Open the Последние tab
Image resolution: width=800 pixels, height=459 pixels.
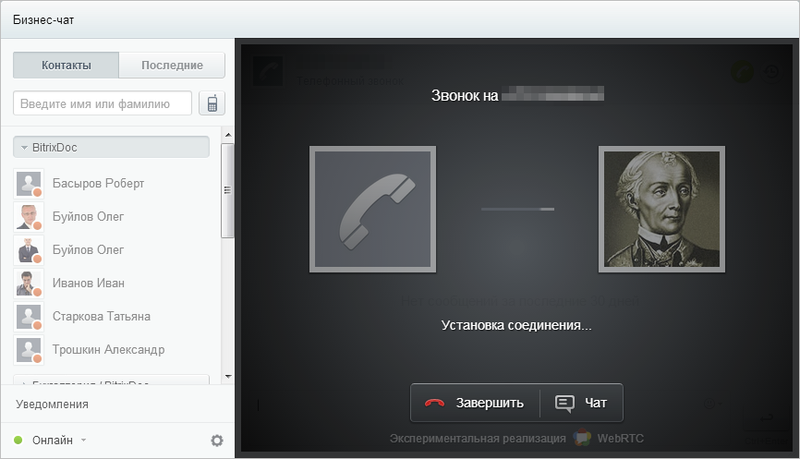click(172, 65)
